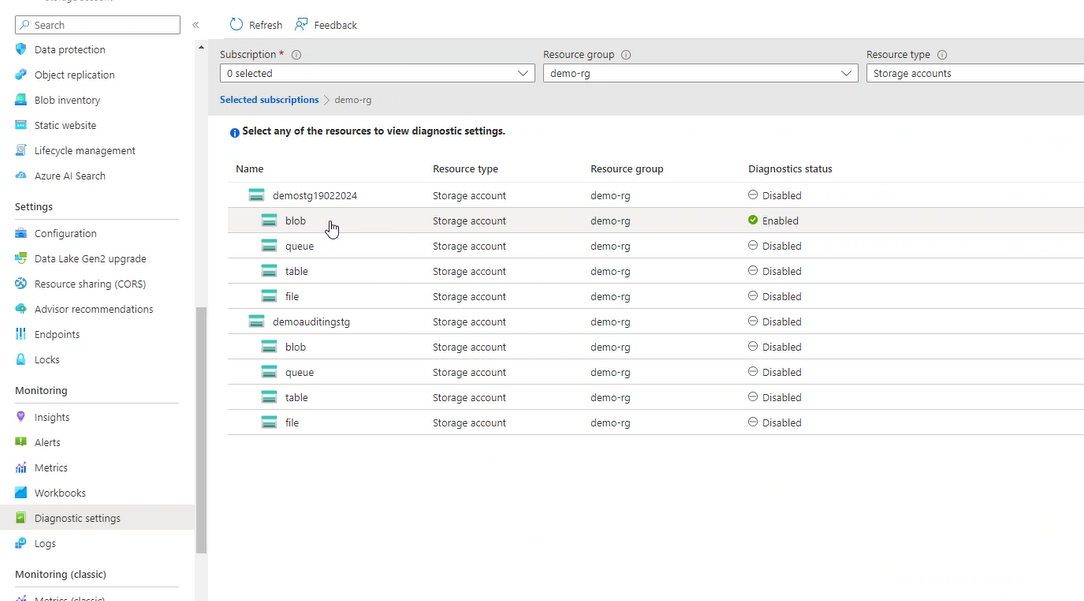Click the Workbooks icon
Screen dimensions: 1084x601
click(21, 493)
